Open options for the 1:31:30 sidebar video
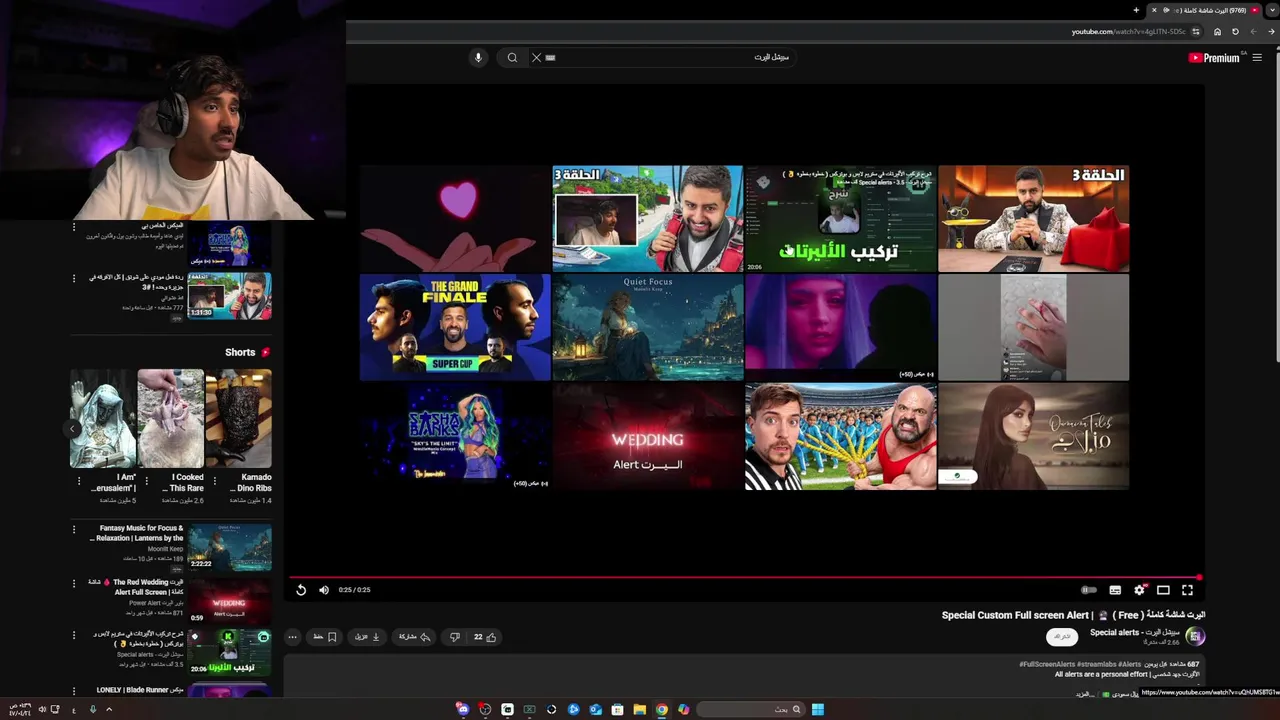Viewport: 1280px width, 720px height. point(74,278)
